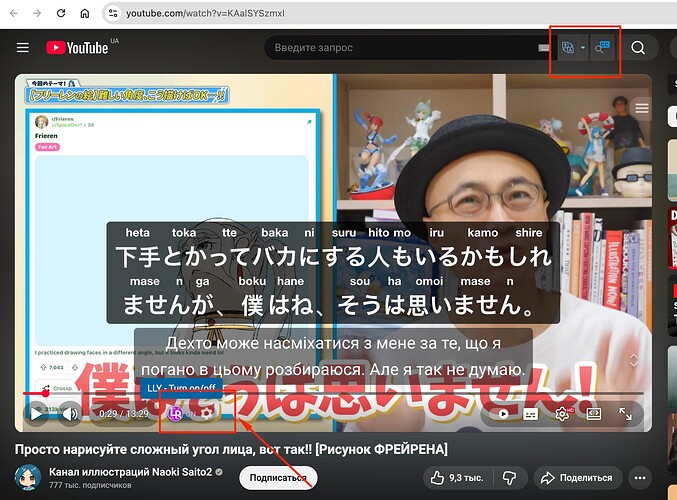677x500 pixels.
Task: Enter fullscreen mode
Action: [x=625, y=412]
